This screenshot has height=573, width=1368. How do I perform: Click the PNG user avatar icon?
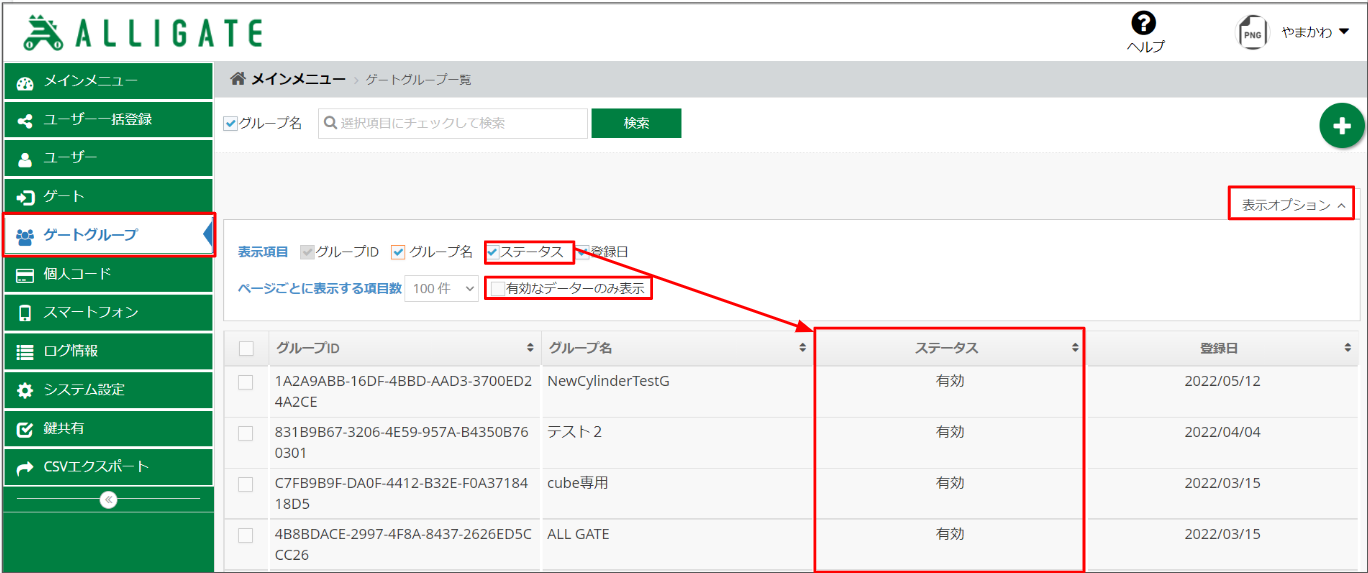1252,32
